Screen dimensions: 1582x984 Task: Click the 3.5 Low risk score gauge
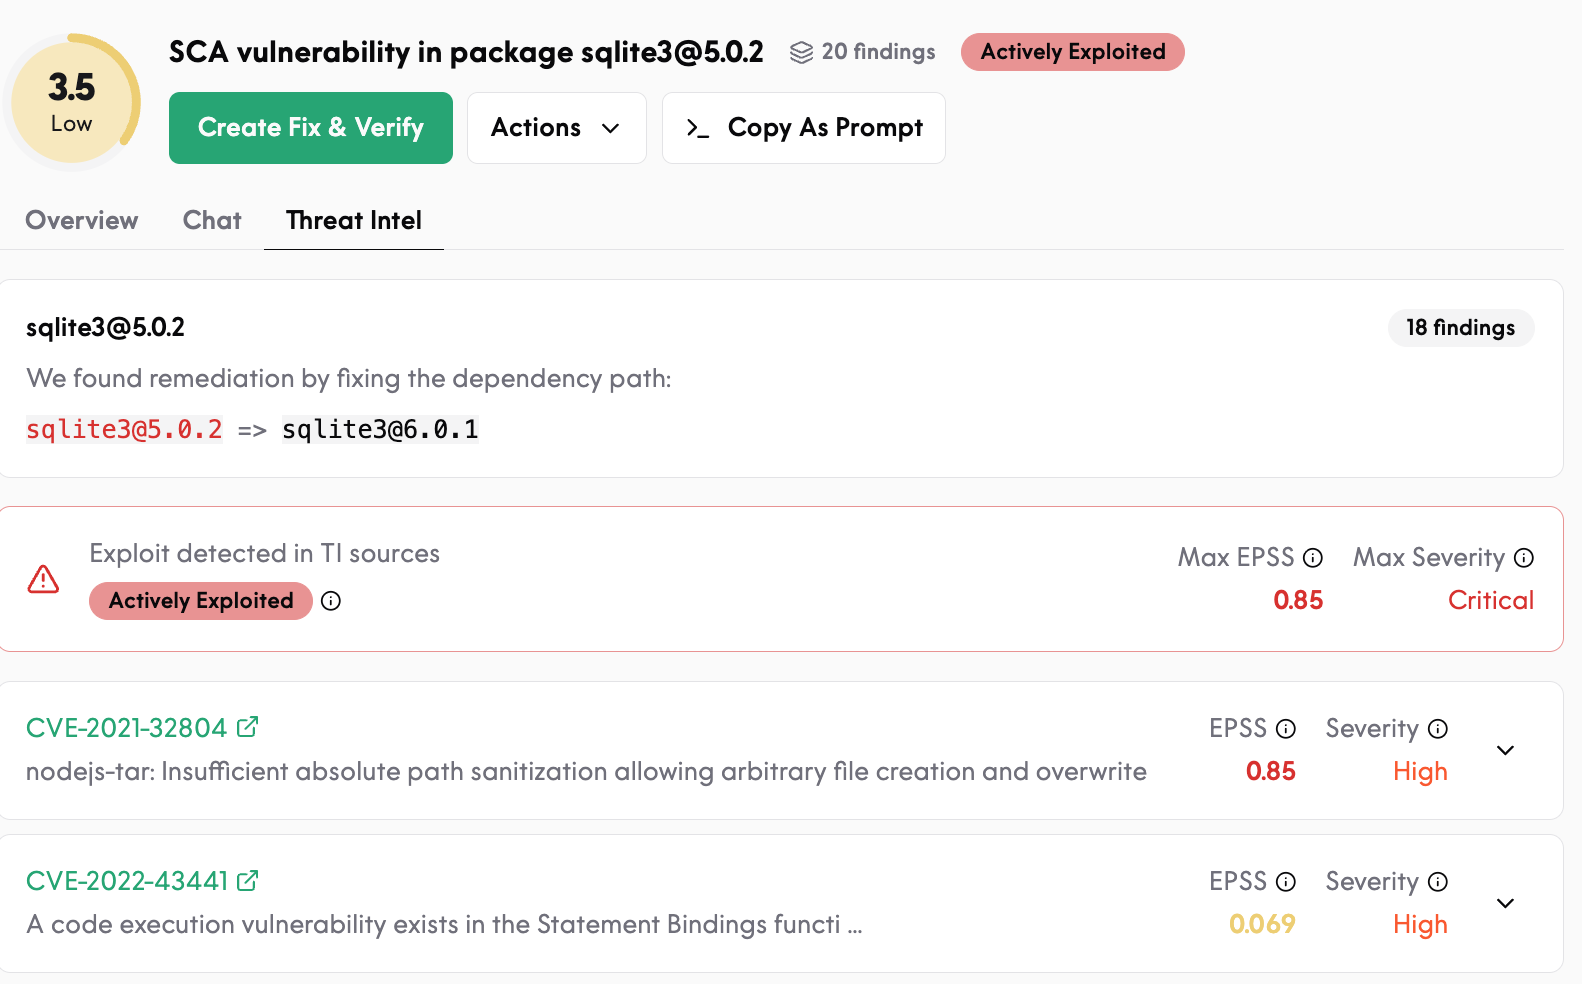click(x=72, y=102)
